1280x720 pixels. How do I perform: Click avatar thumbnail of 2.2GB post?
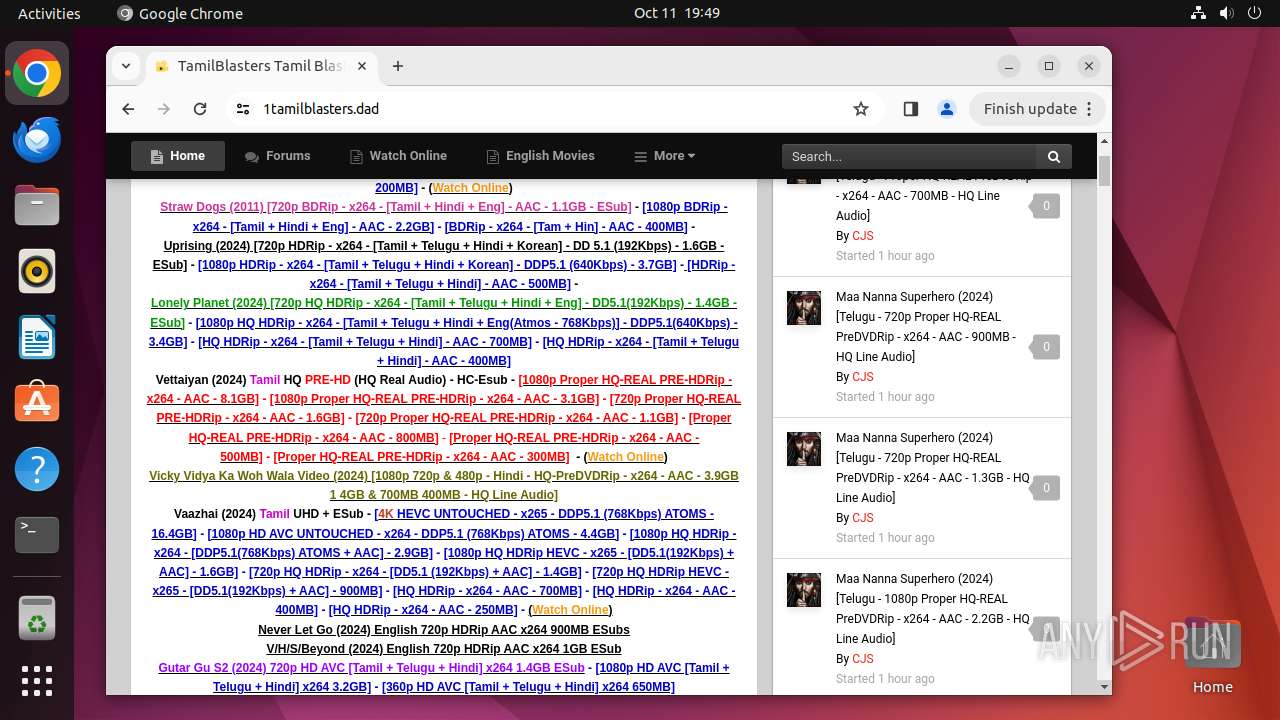pyautogui.click(x=804, y=590)
